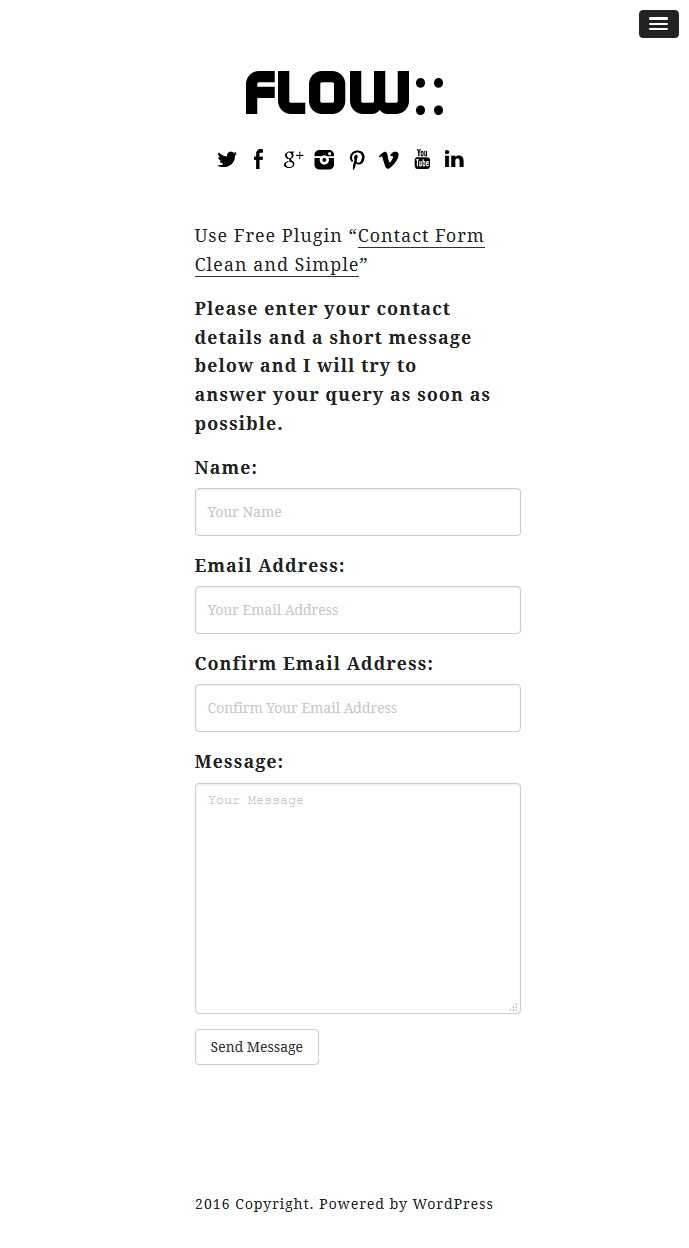
Task: Select the Confirm Your Email Address field
Action: (x=357, y=708)
